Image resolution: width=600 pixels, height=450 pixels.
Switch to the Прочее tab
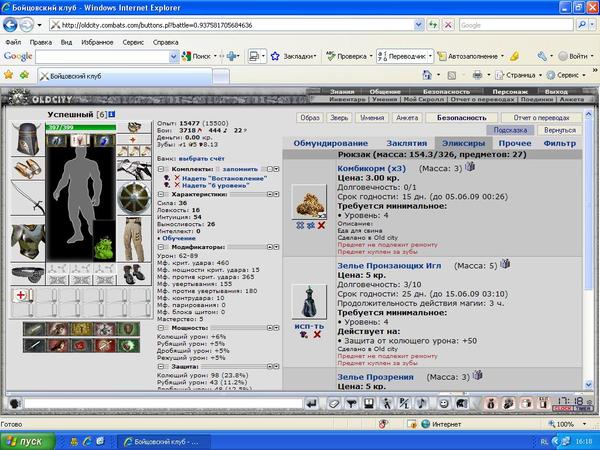tap(515, 143)
